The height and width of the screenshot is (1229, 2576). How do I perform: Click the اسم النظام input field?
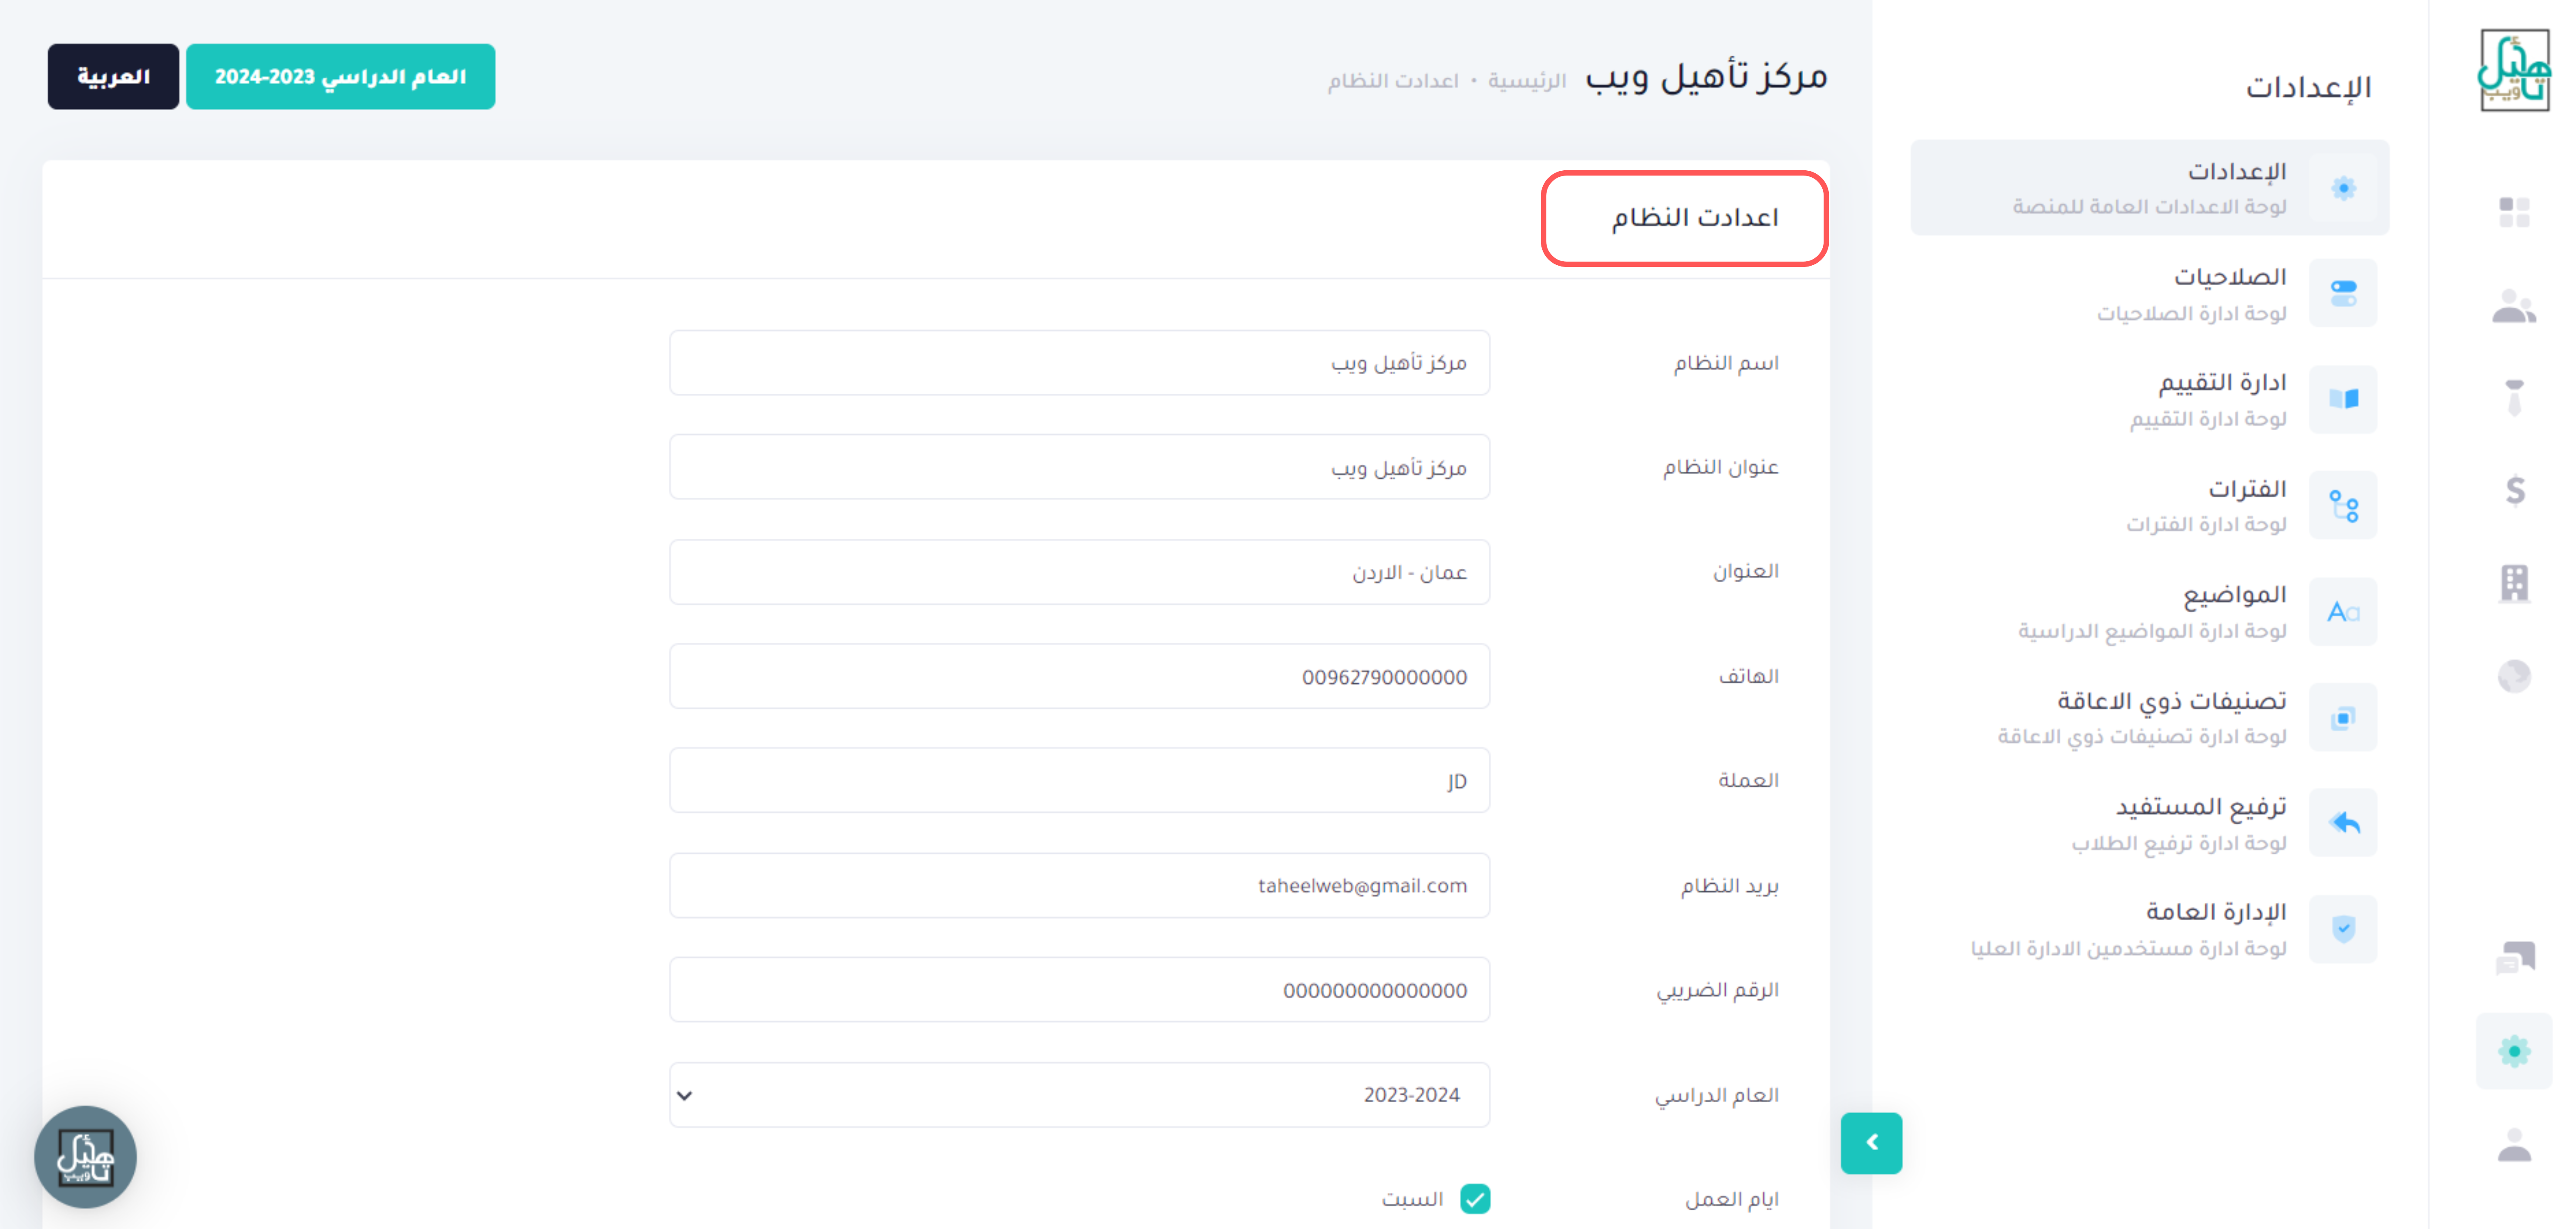coord(1079,363)
